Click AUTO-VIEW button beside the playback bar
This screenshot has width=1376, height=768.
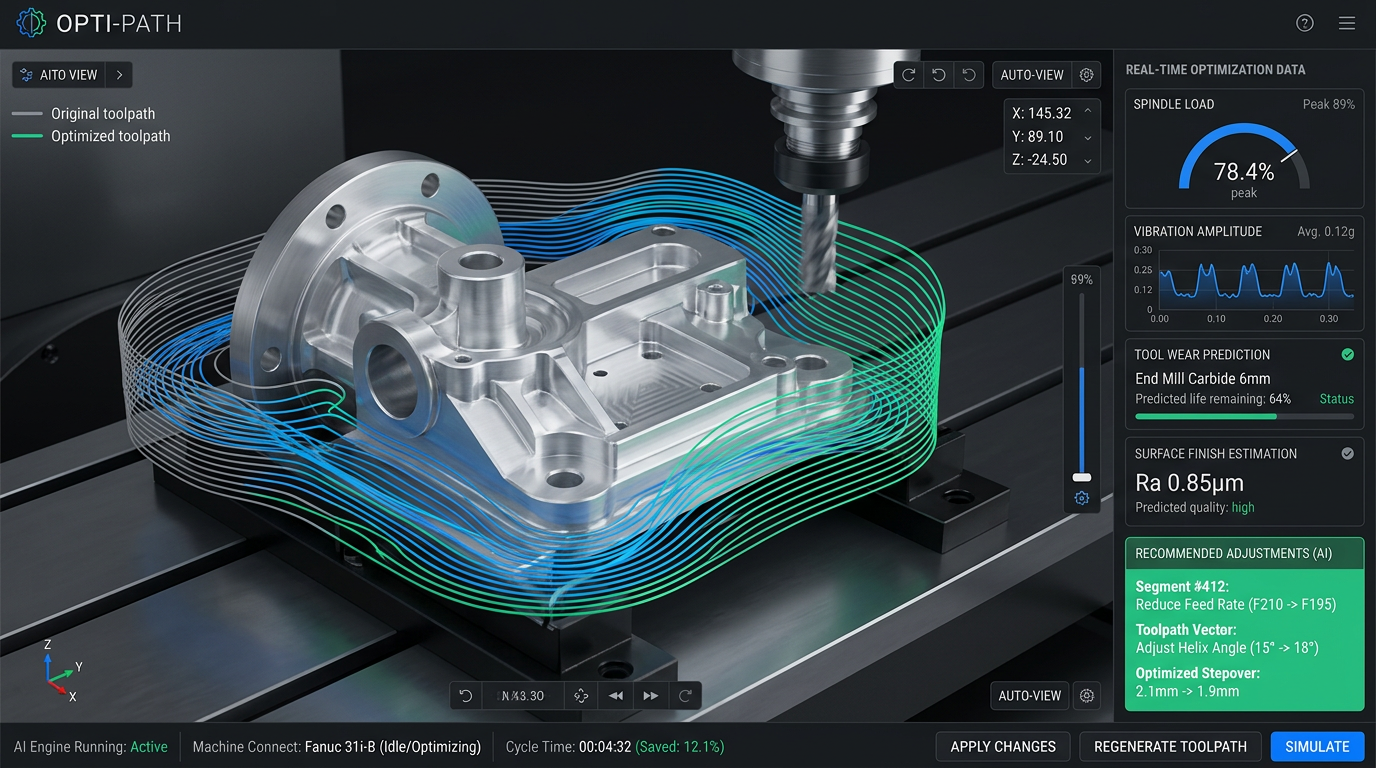click(x=1030, y=696)
